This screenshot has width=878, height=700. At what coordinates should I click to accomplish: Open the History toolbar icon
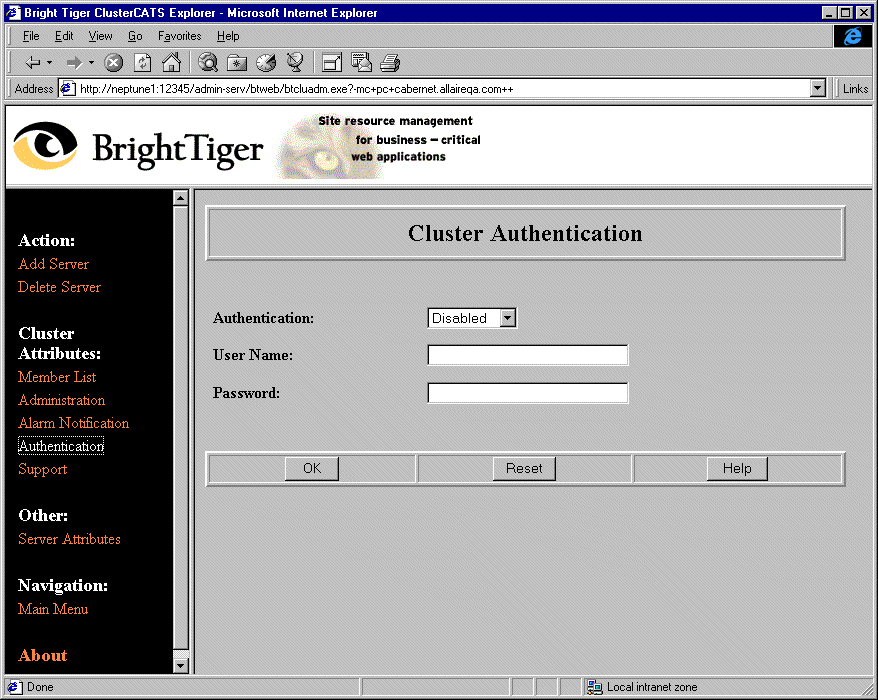tap(266, 63)
